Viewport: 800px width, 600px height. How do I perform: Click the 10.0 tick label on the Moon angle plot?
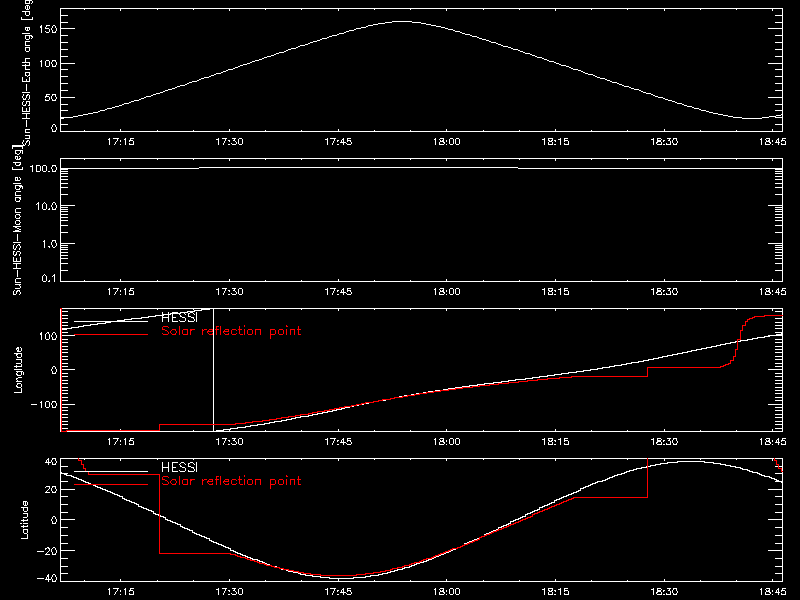click(x=46, y=206)
